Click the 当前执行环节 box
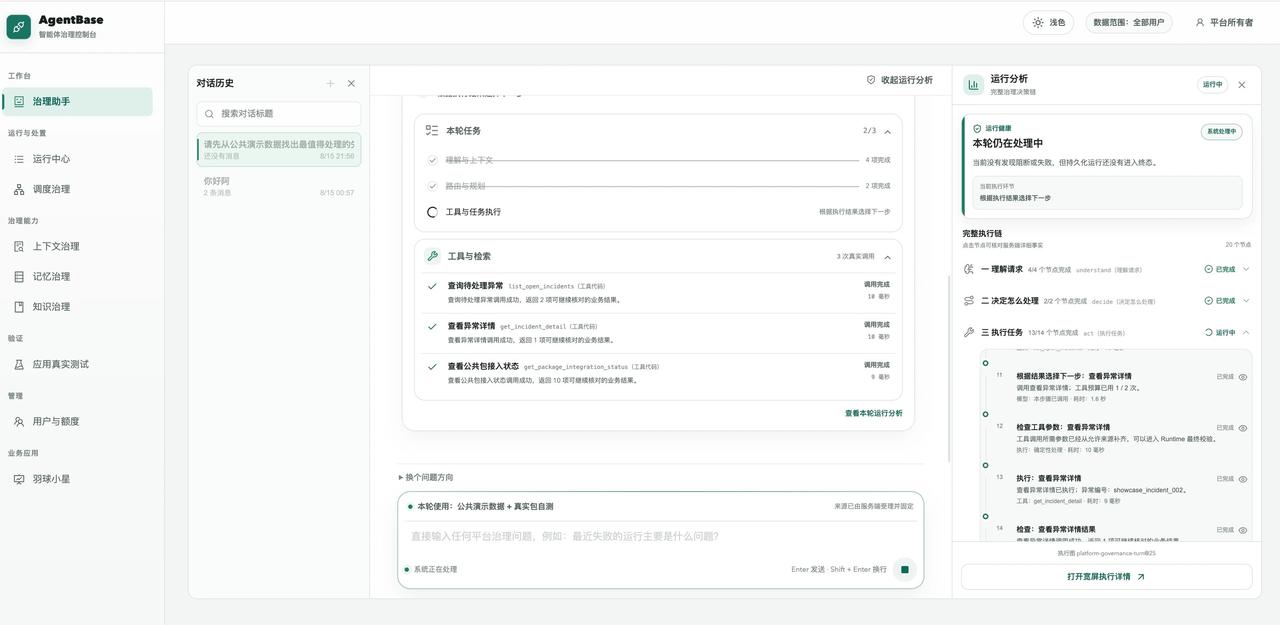This screenshot has width=1280, height=625. pyautogui.click(x=1107, y=193)
